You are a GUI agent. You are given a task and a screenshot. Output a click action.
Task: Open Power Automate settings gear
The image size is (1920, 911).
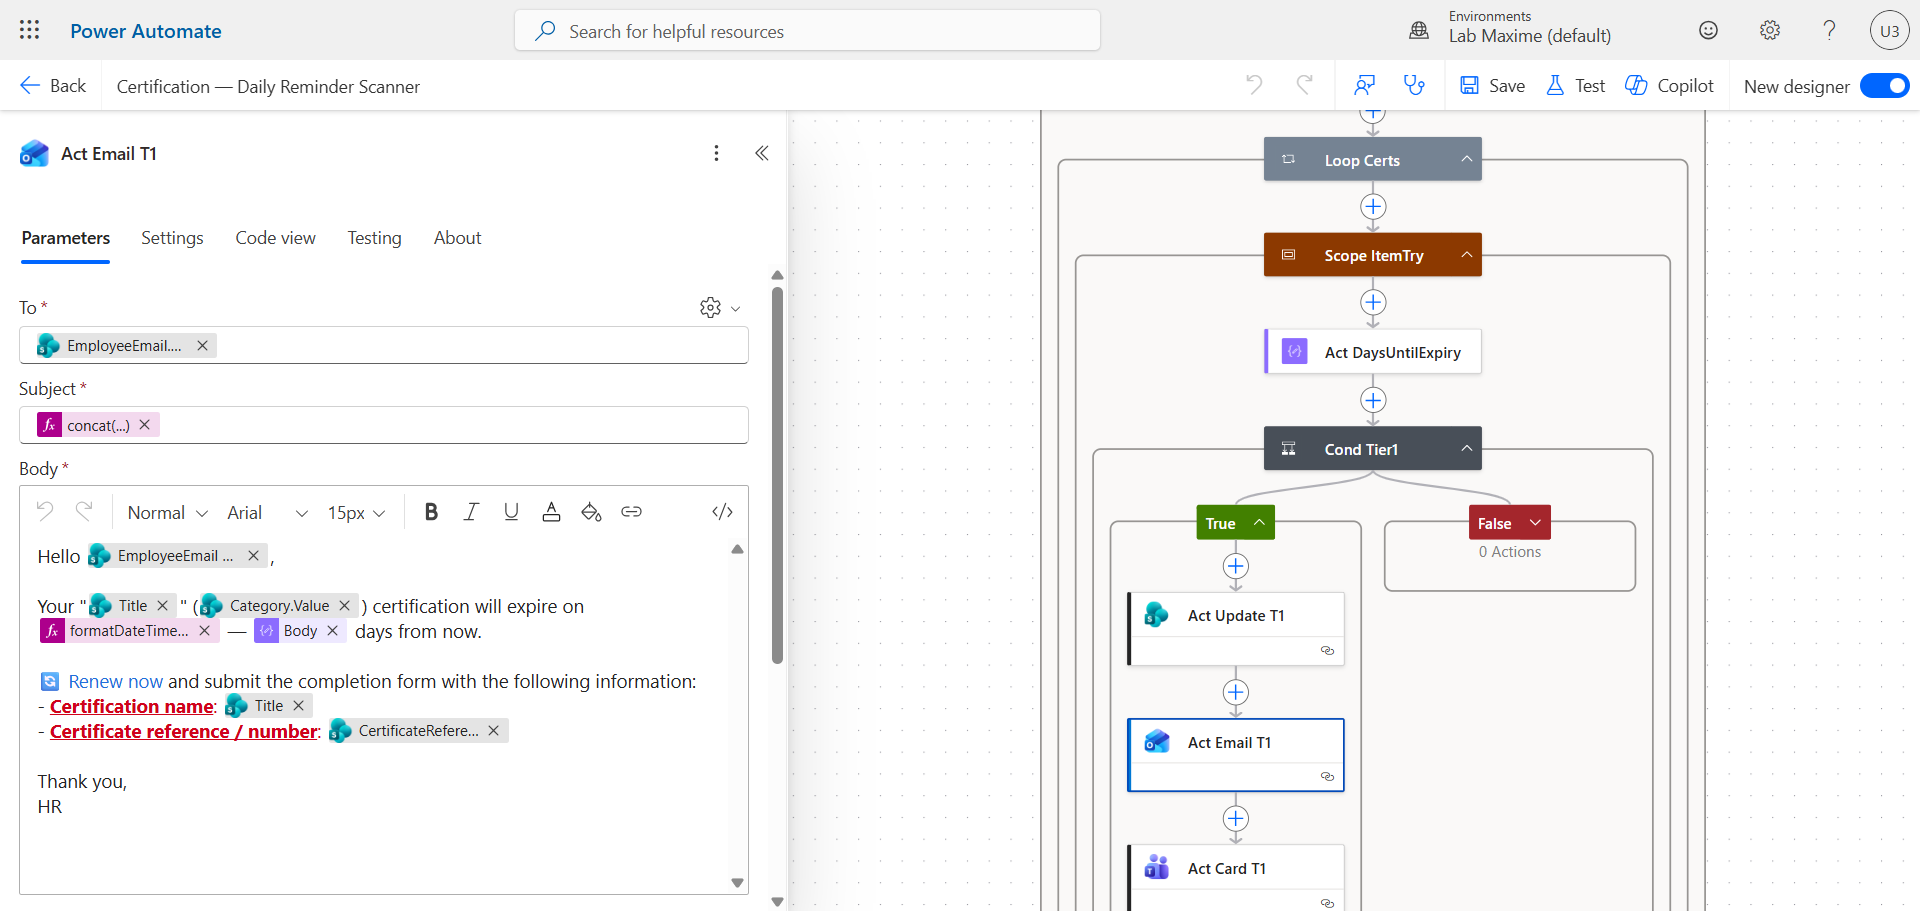pos(1770,30)
